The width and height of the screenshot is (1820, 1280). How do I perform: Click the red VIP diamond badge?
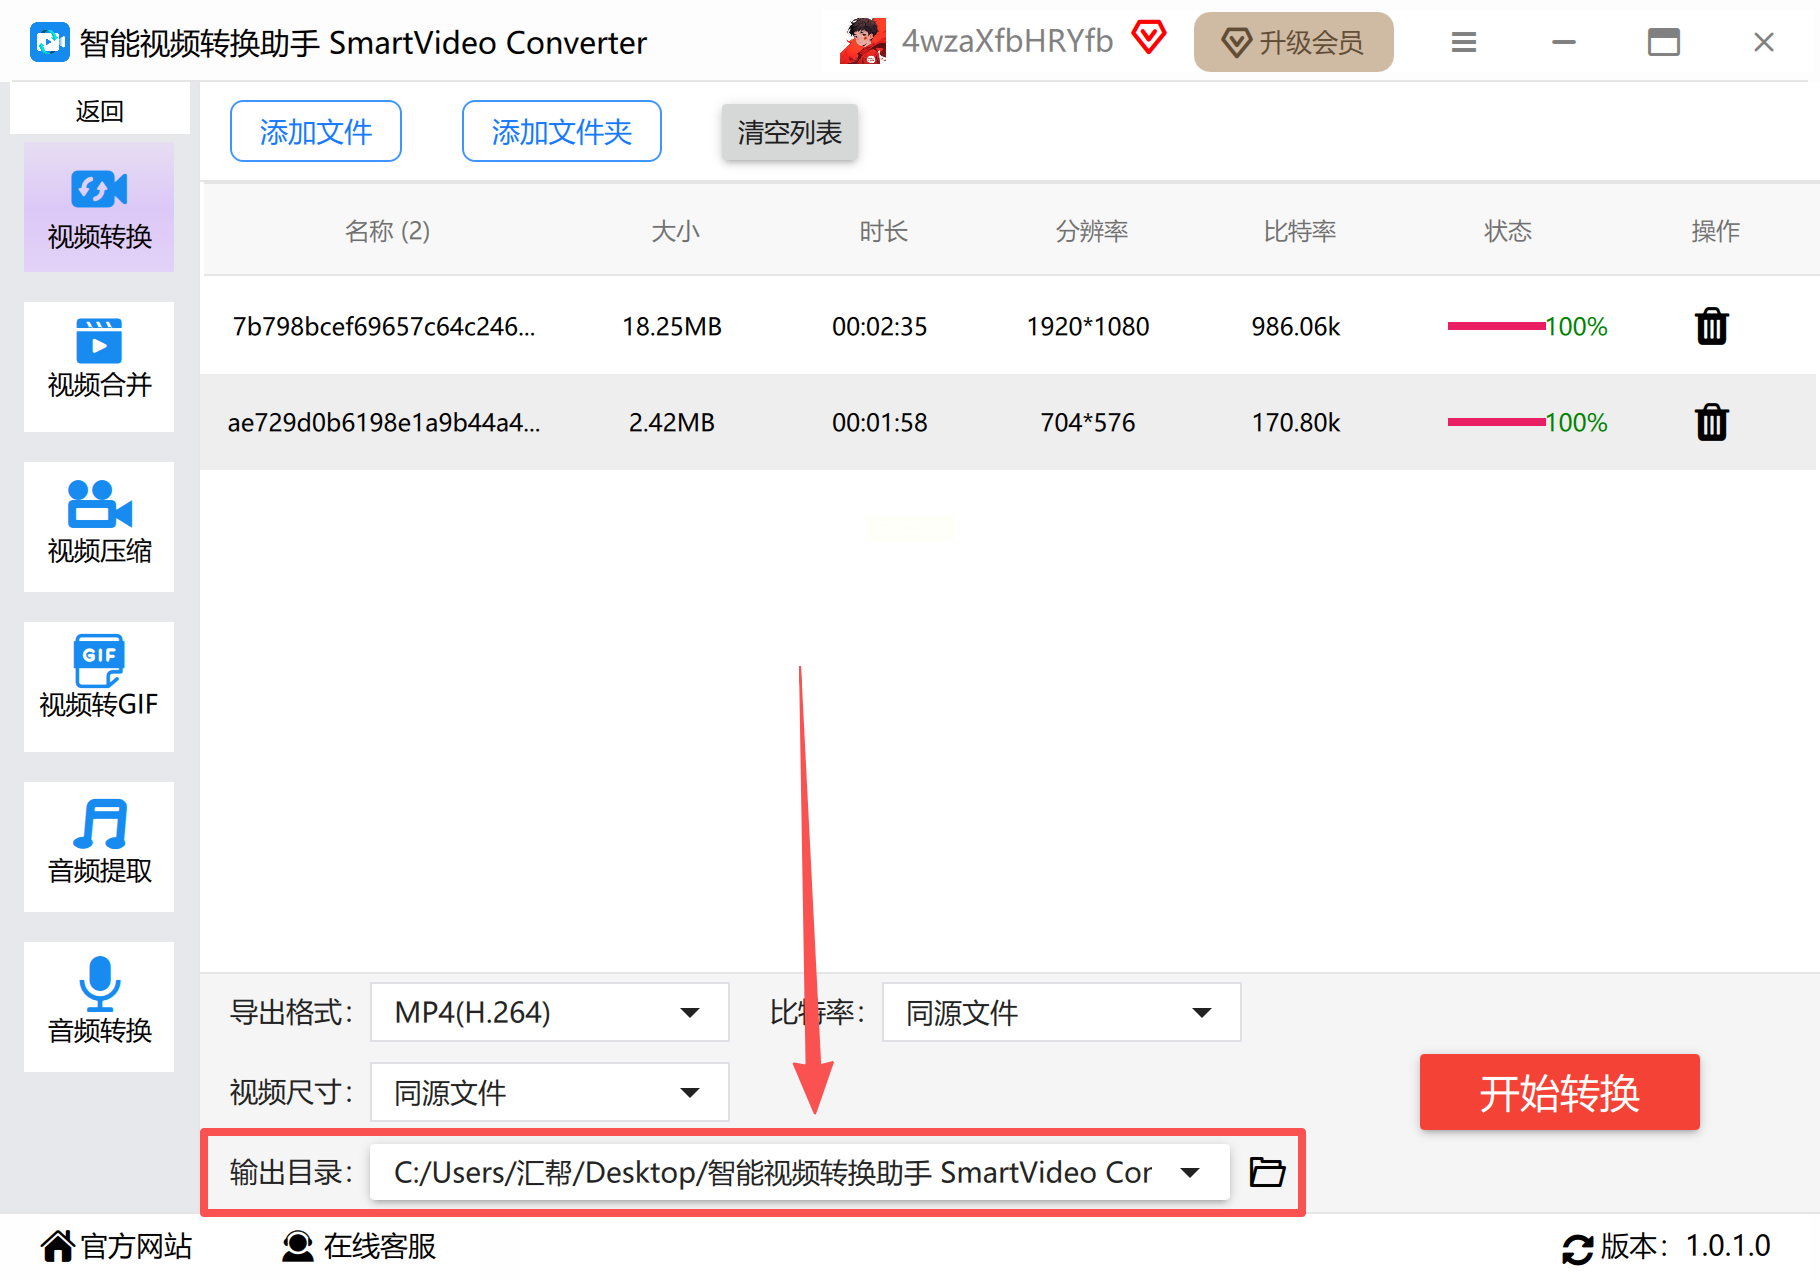(1149, 39)
